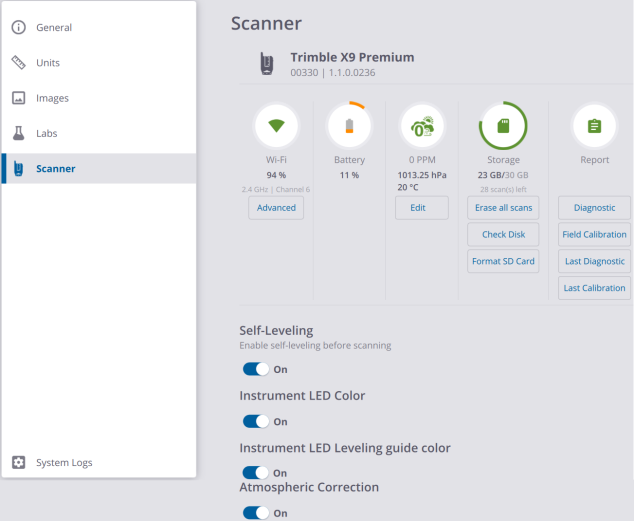Click the Storage SD card icon
Screen dimensions: 634x521
[503, 127]
